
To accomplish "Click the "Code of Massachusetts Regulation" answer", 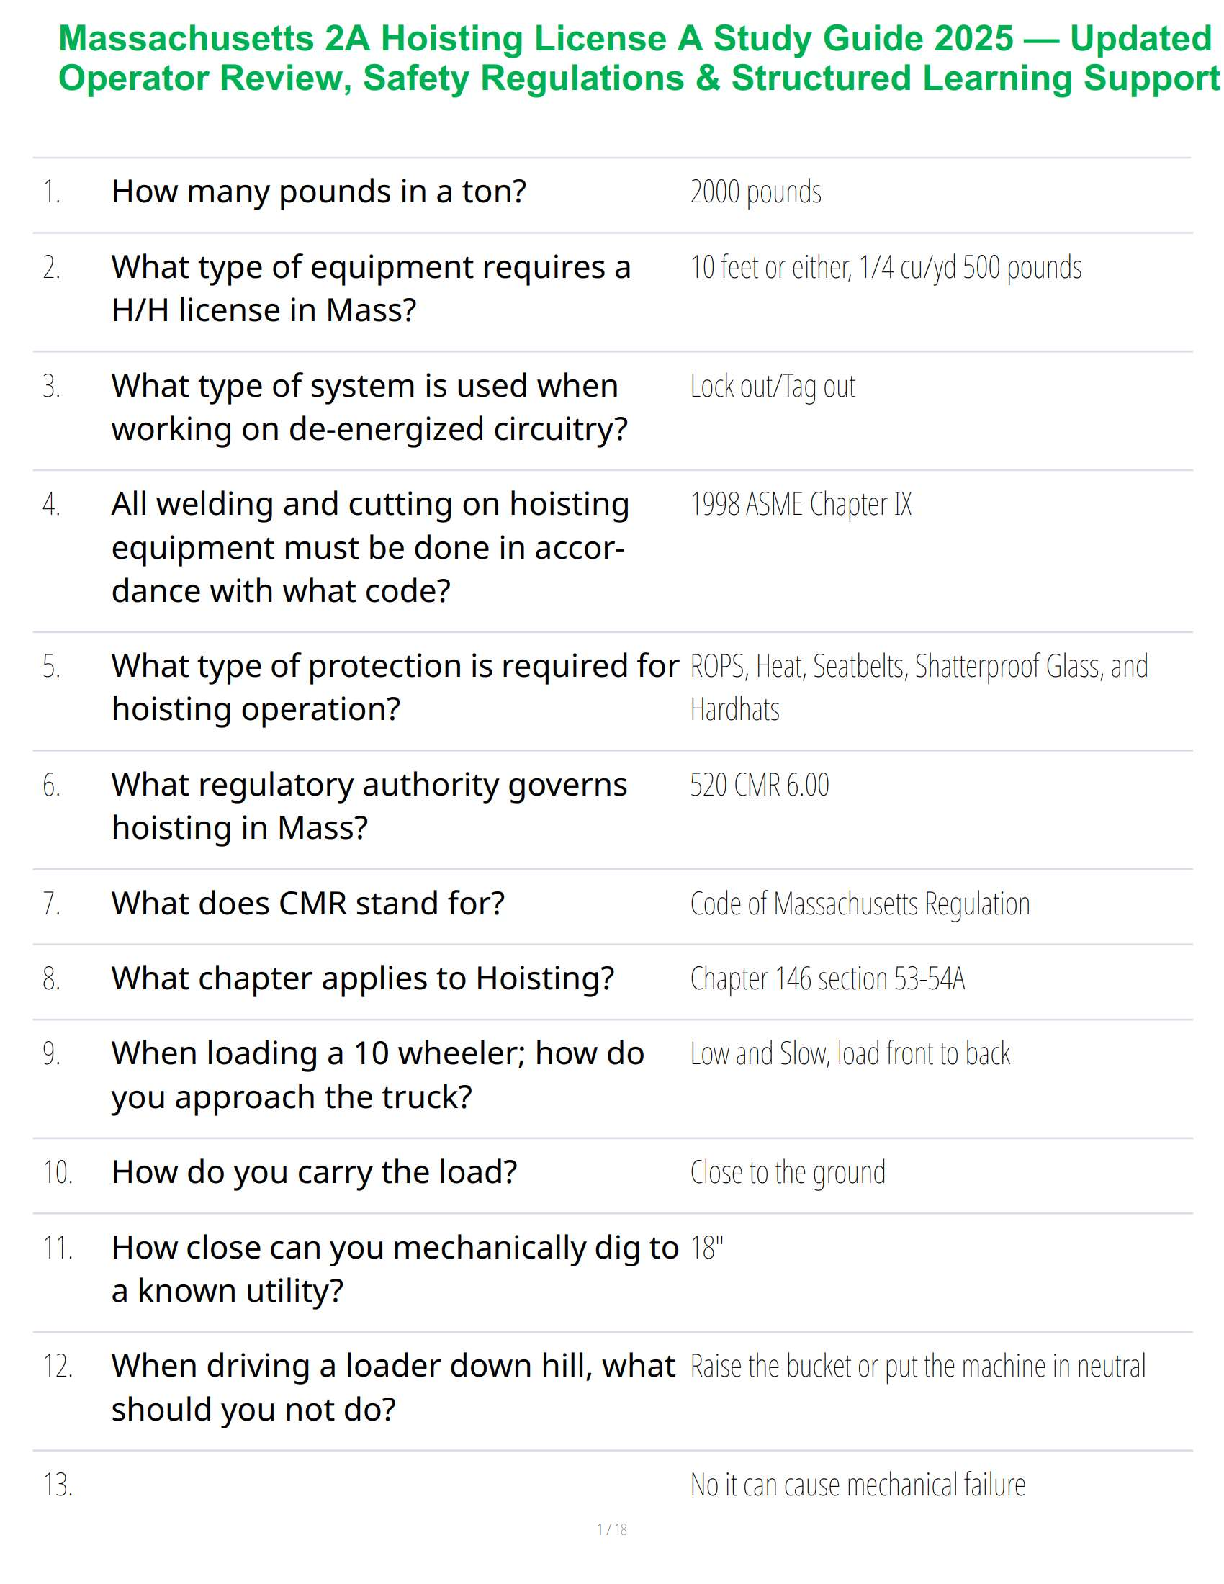I will 859,904.
